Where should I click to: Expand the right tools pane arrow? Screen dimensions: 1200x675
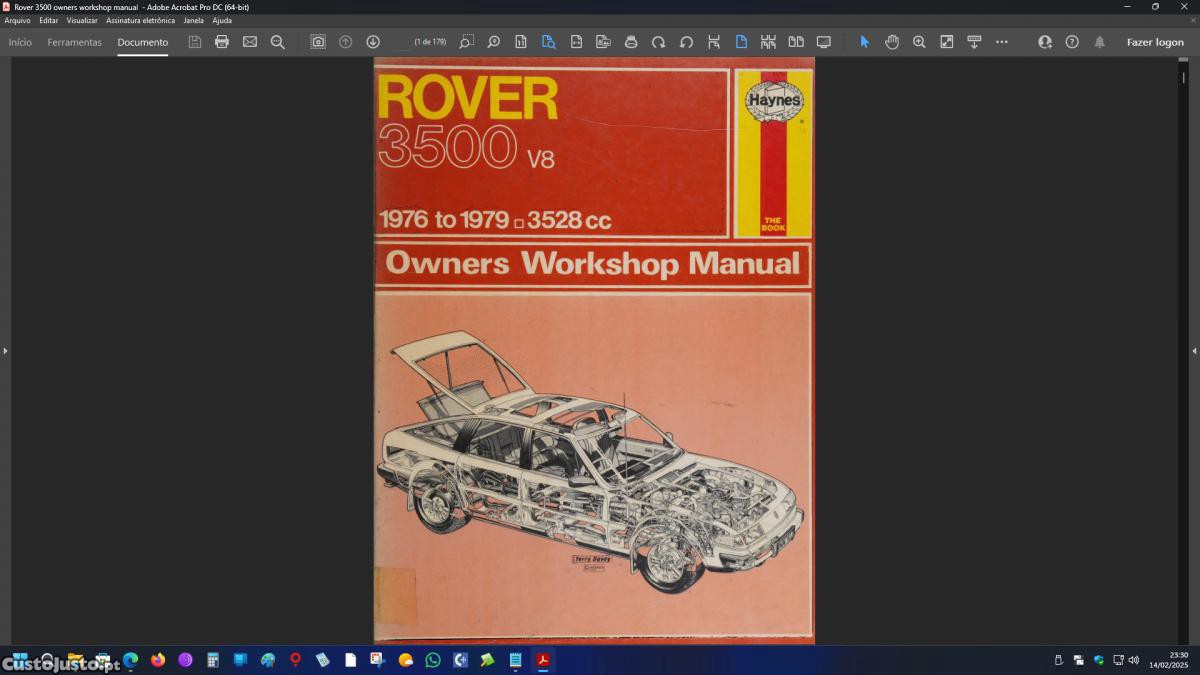pyautogui.click(x=1194, y=351)
